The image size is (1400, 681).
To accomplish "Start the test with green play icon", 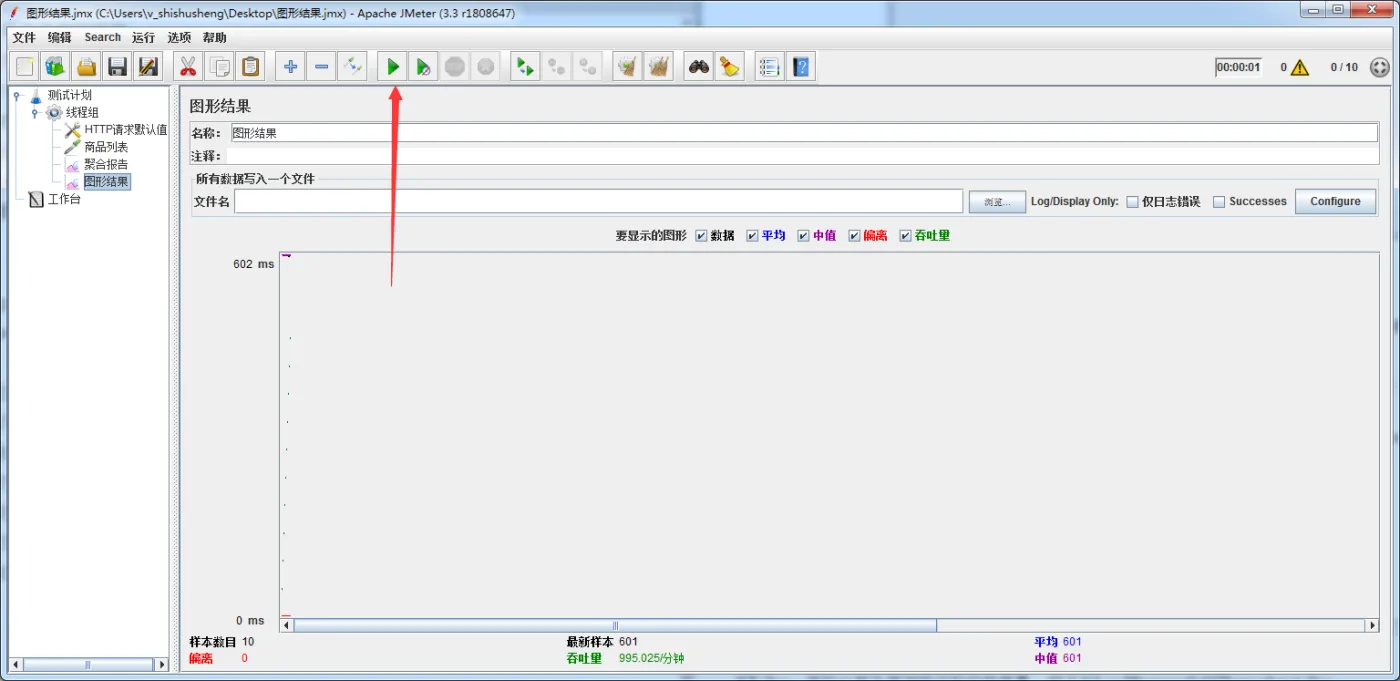I will coord(393,67).
